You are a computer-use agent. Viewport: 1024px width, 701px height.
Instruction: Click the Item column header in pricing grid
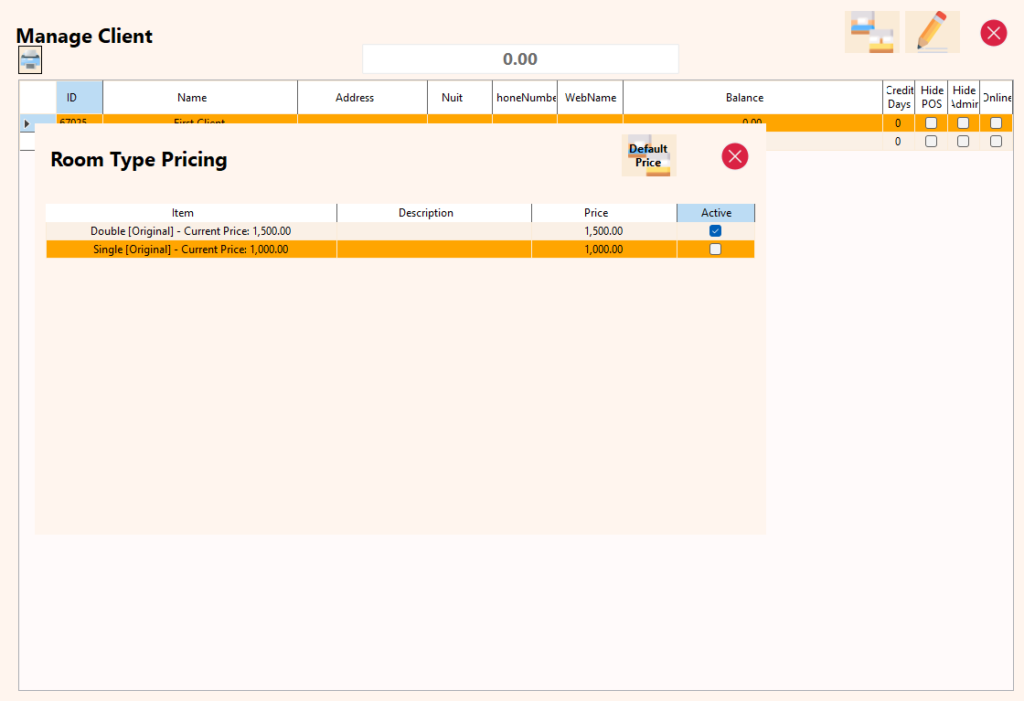tap(183, 213)
